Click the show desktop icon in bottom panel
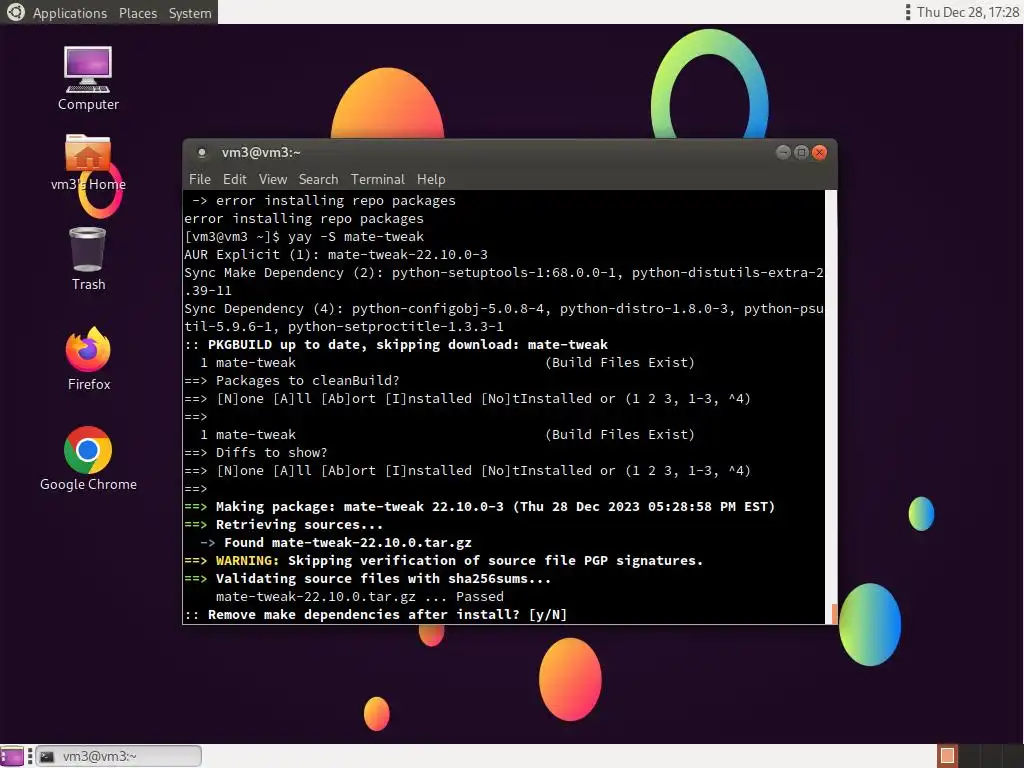Image resolution: width=1024 pixels, height=768 pixels. (12, 756)
